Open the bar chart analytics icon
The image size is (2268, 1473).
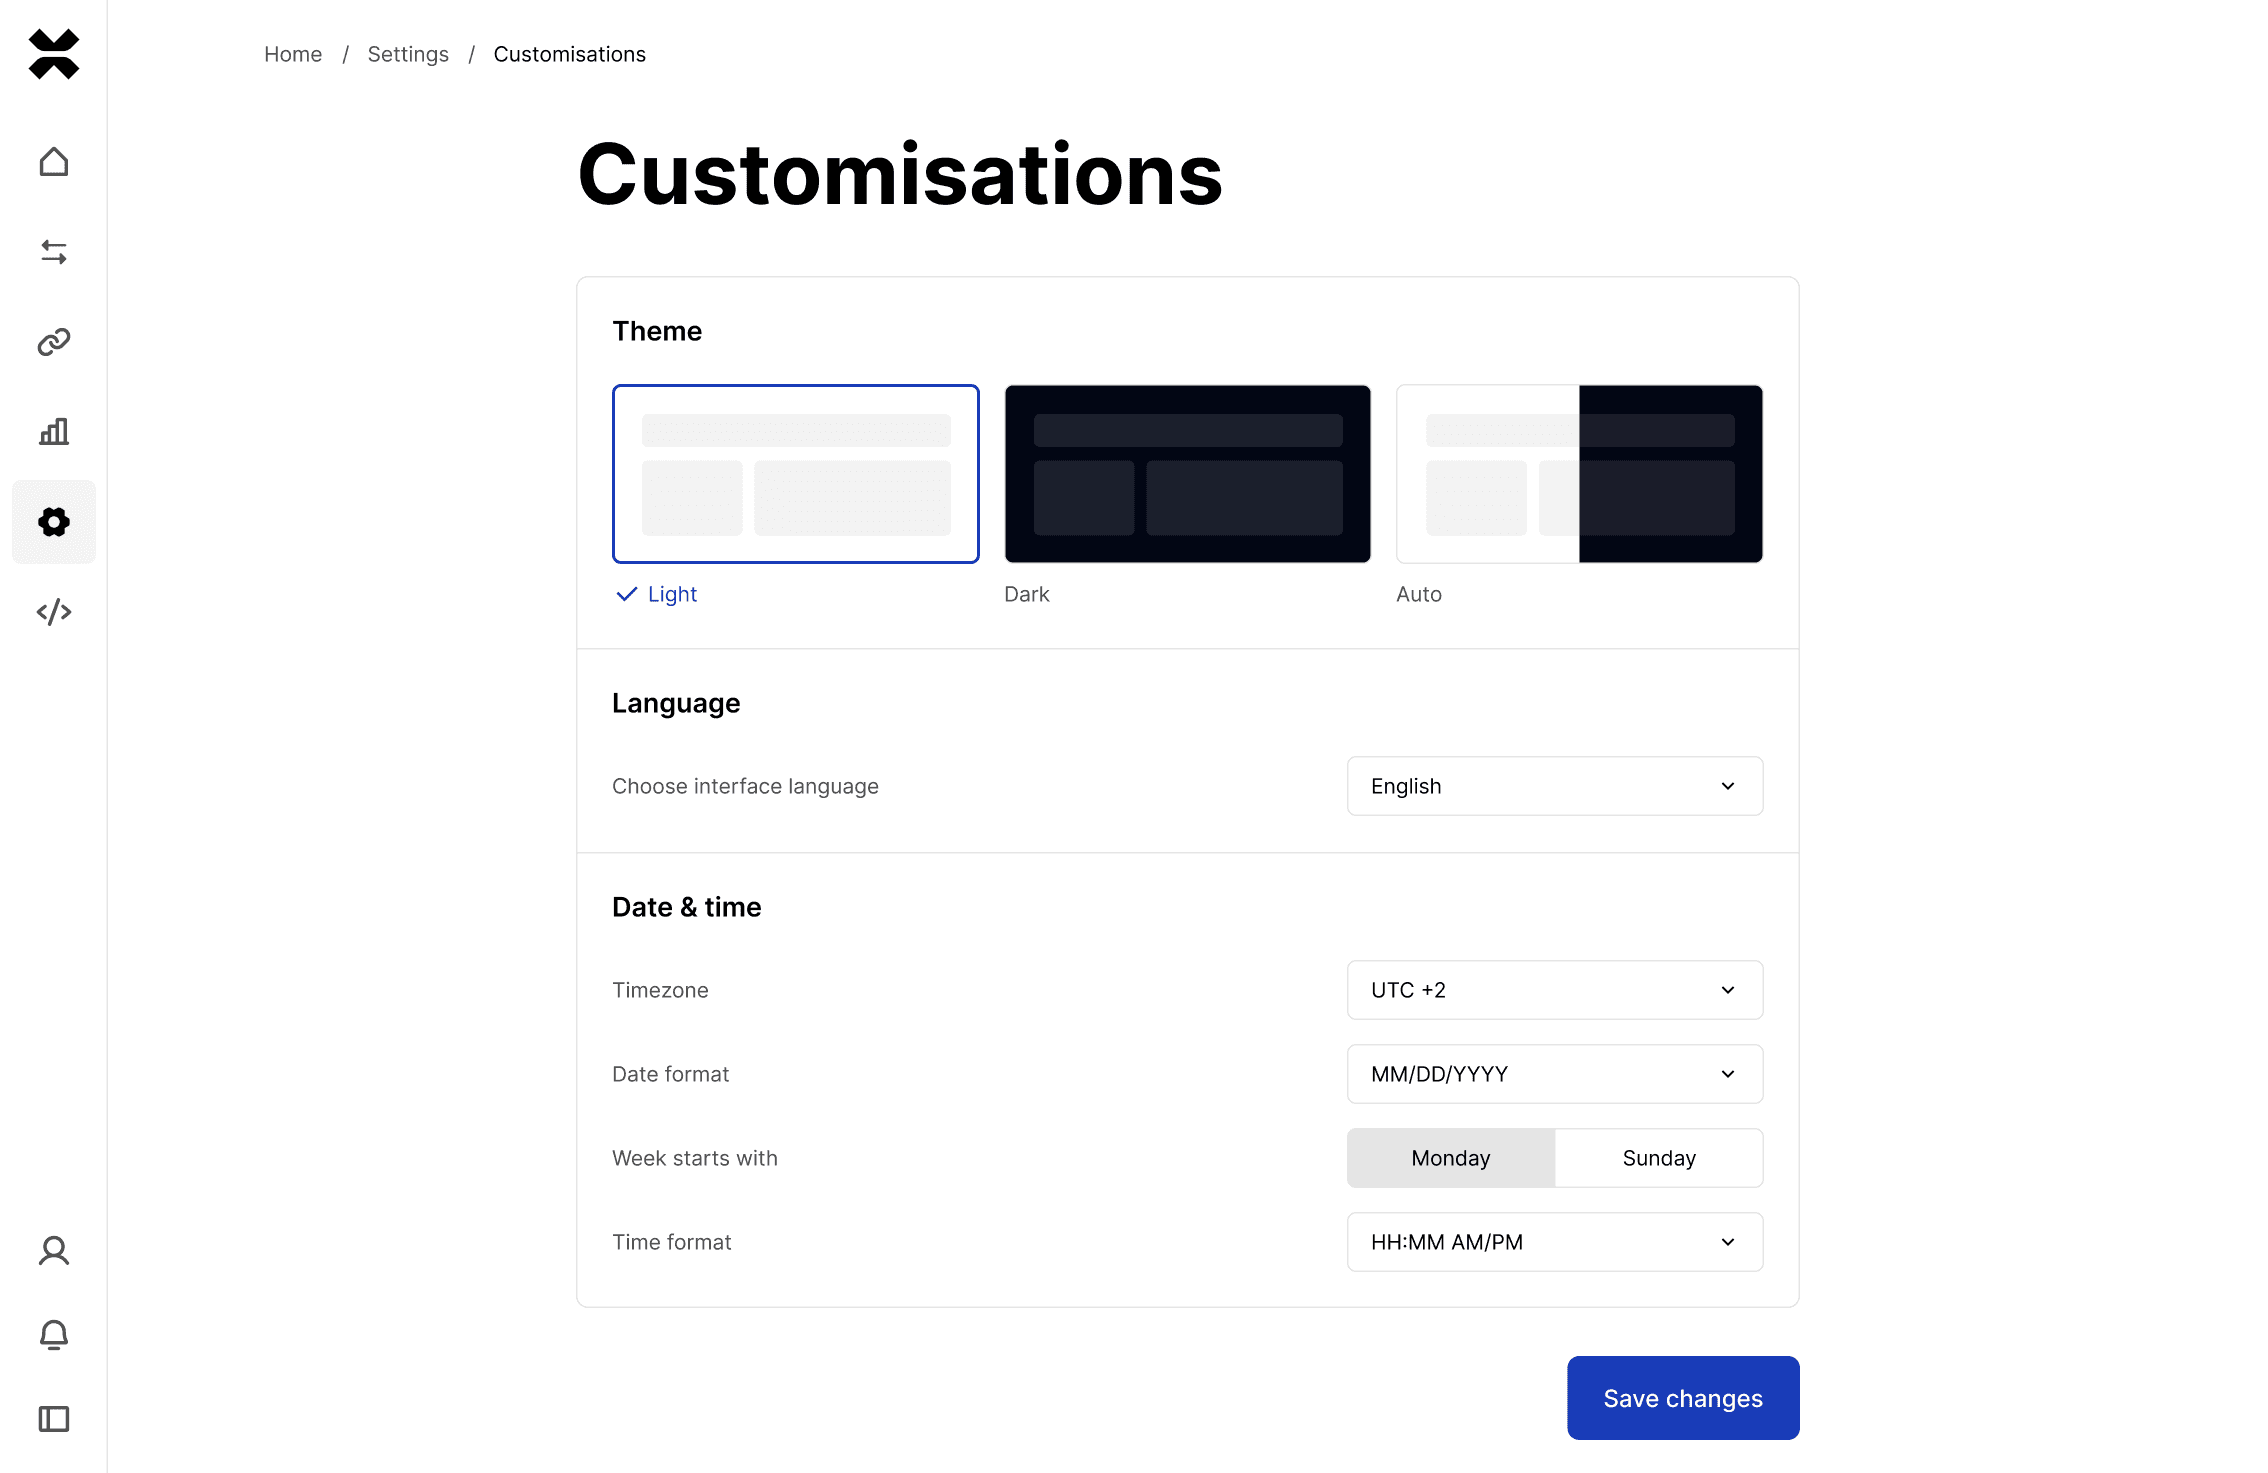[54, 432]
